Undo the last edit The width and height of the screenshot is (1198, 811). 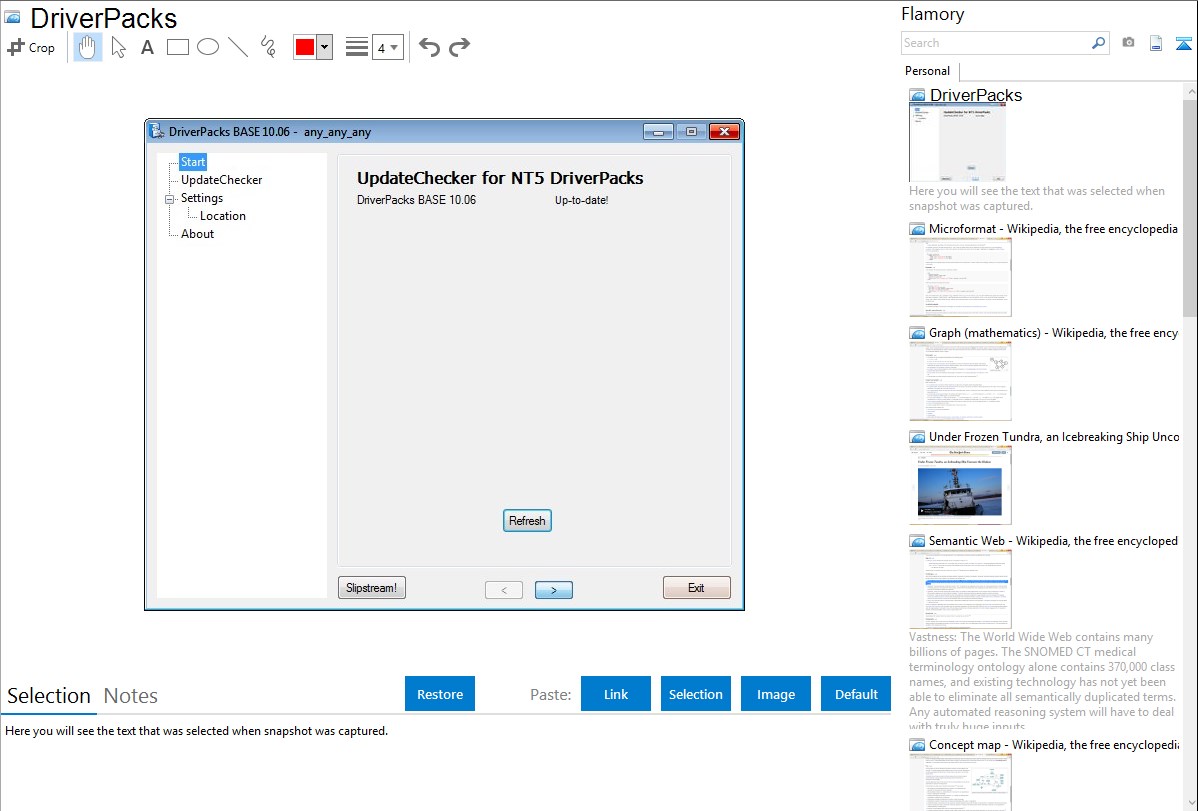click(x=429, y=47)
